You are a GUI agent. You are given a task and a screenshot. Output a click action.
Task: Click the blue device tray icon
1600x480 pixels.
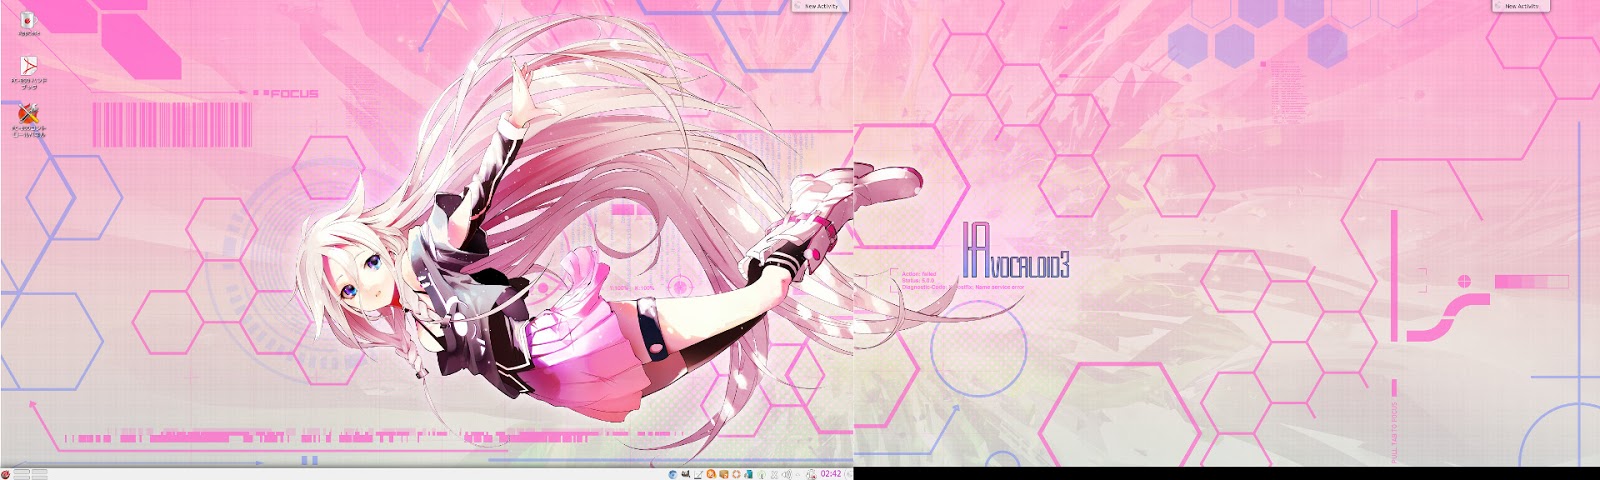coord(749,474)
